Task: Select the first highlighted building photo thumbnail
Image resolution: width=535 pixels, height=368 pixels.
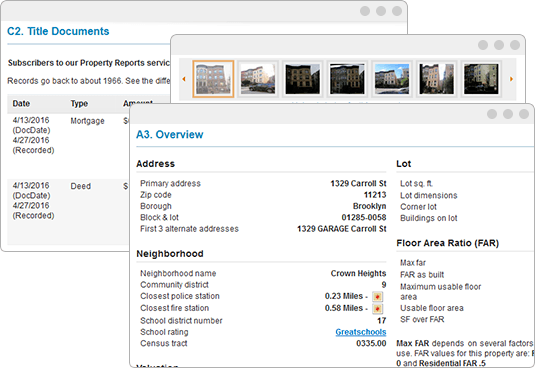Action: click(213, 79)
